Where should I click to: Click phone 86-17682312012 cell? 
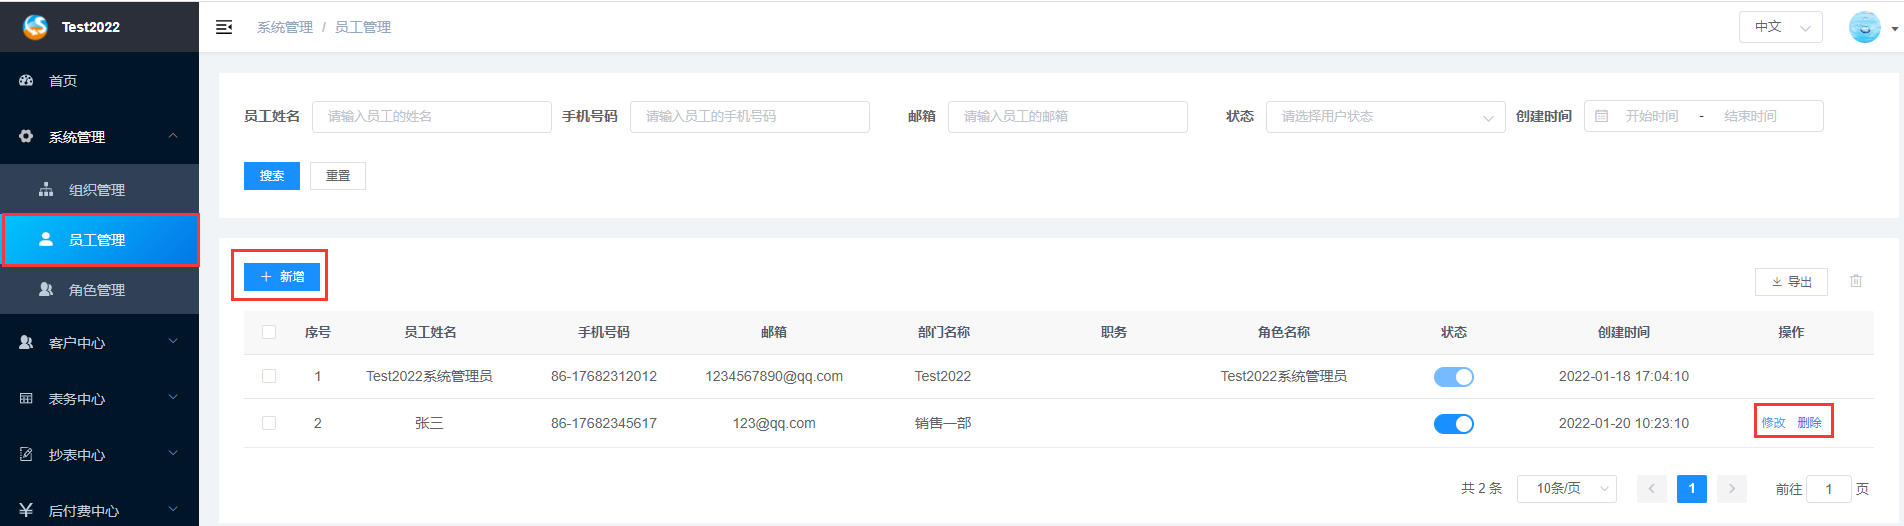click(x=604, y=376)
